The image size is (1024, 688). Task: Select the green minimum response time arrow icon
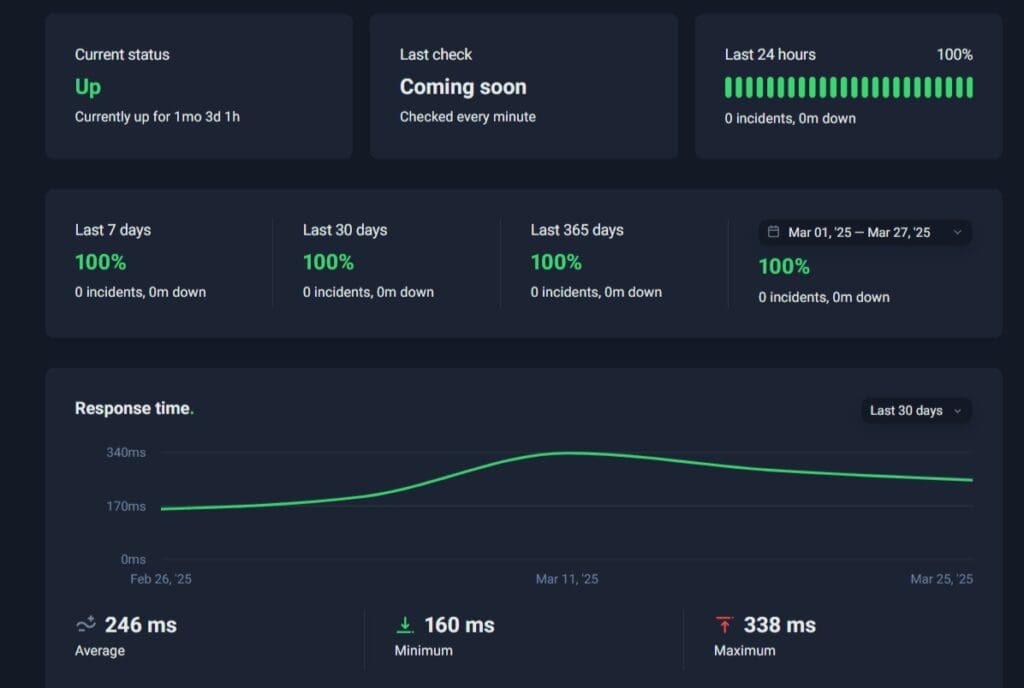pos(404,624)
